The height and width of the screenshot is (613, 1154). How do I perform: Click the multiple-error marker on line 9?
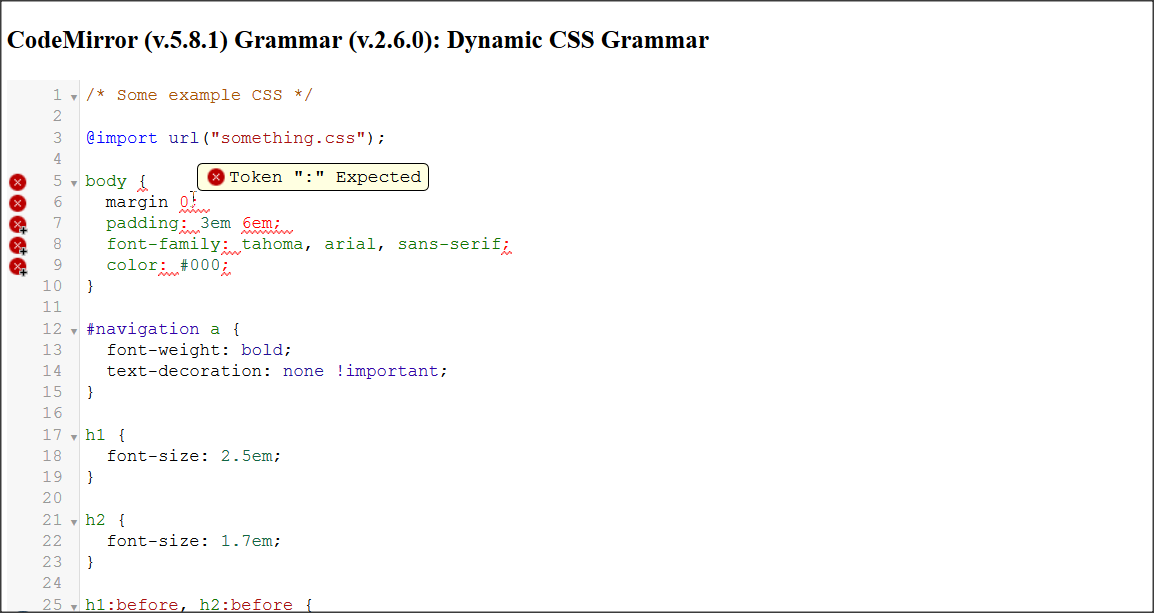click(x=18, y=267)
